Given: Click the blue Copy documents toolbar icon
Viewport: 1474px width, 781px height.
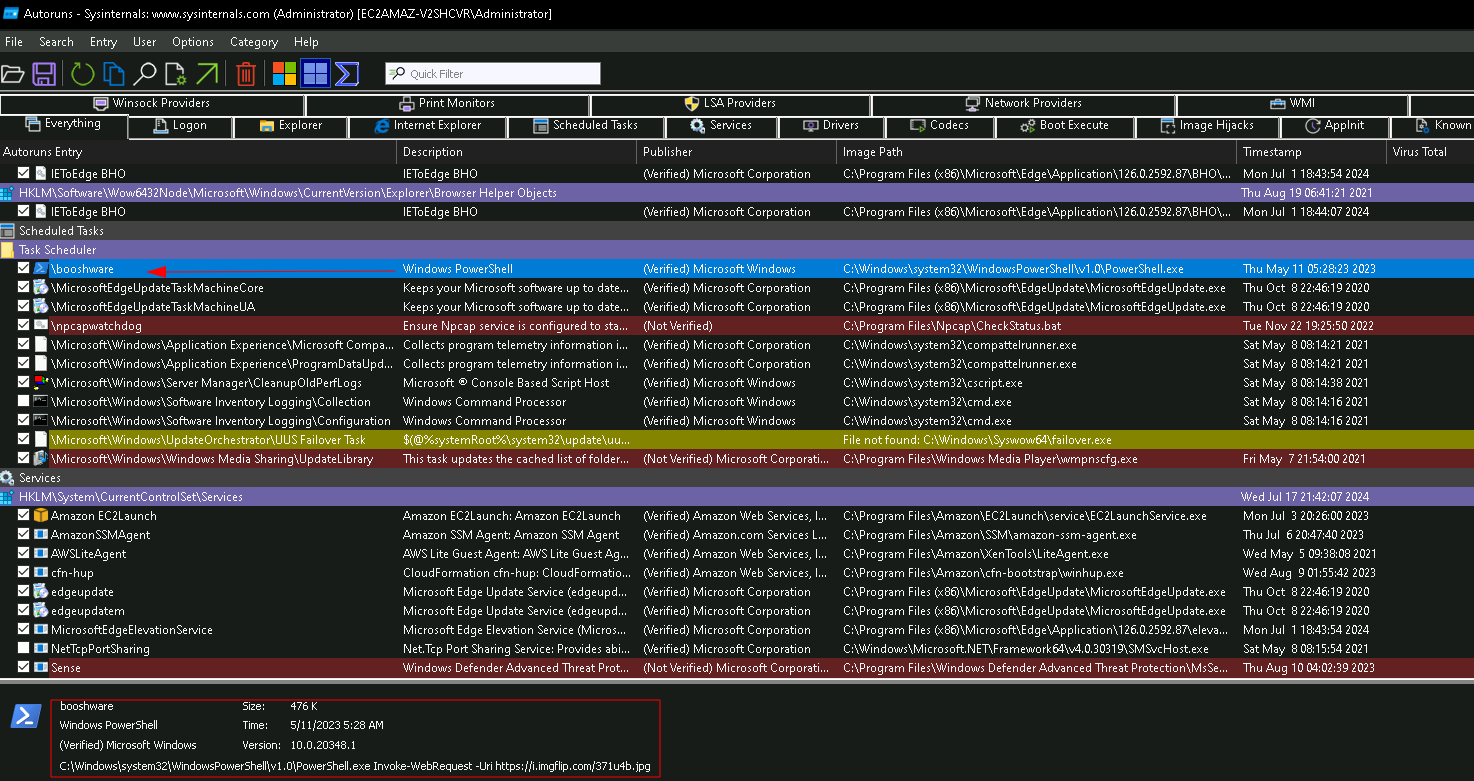Looking at the screenshot, I should 114,73.
